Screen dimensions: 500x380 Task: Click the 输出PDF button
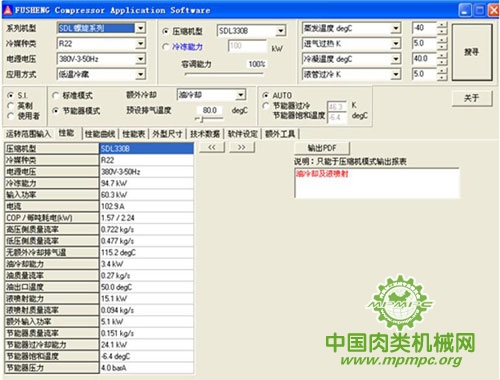(x=322, y=148)
